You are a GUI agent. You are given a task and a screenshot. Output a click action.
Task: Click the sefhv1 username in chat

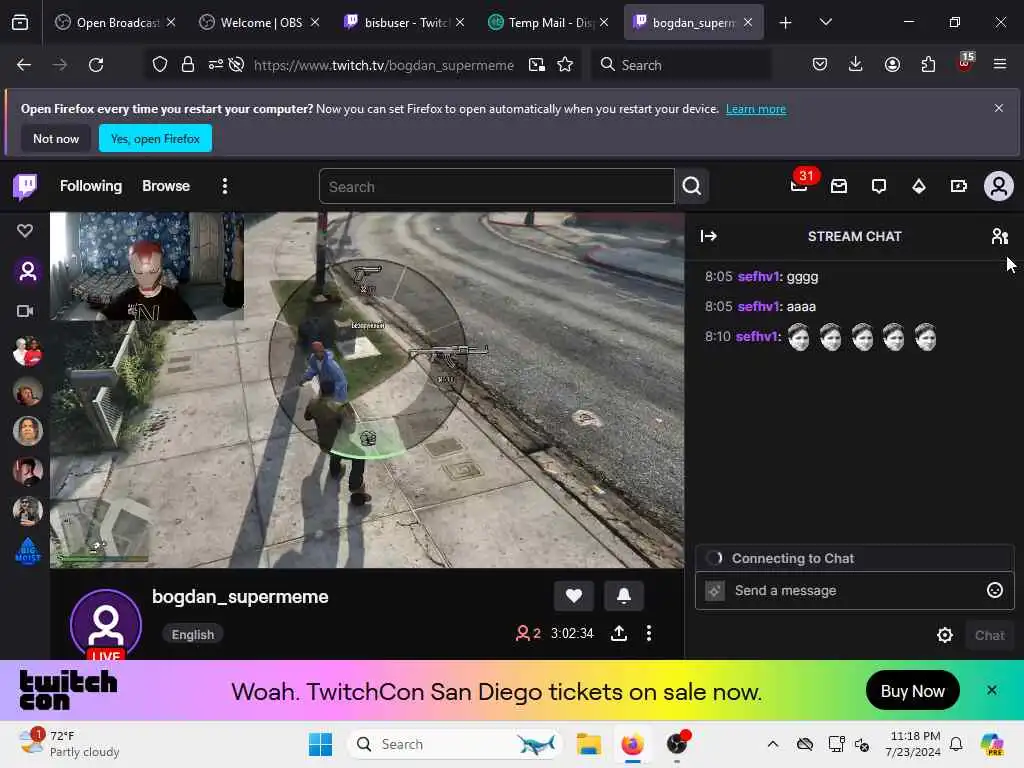coord(758,277)
